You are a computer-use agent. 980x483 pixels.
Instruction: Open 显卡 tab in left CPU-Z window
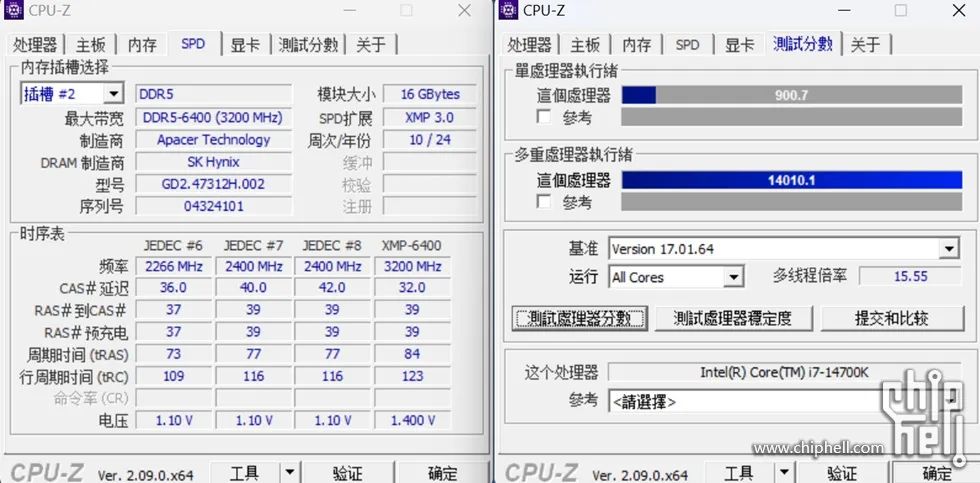tap(246, 44)
